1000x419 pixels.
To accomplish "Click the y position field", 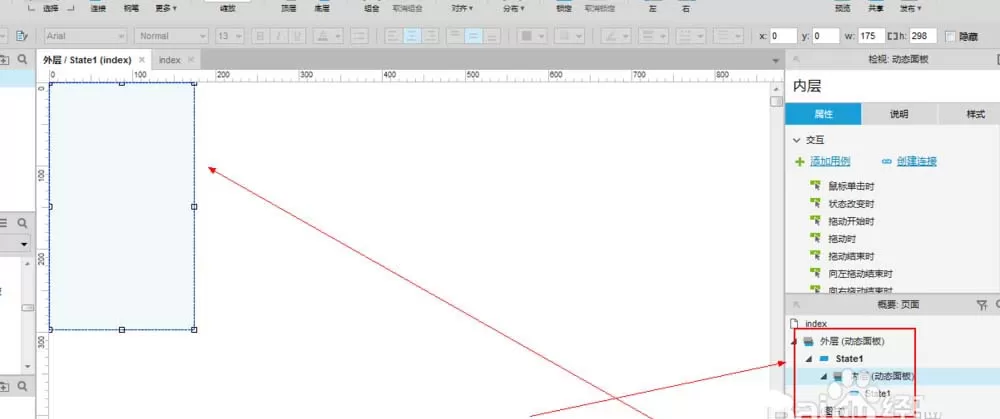I will [x=826, y=36].
